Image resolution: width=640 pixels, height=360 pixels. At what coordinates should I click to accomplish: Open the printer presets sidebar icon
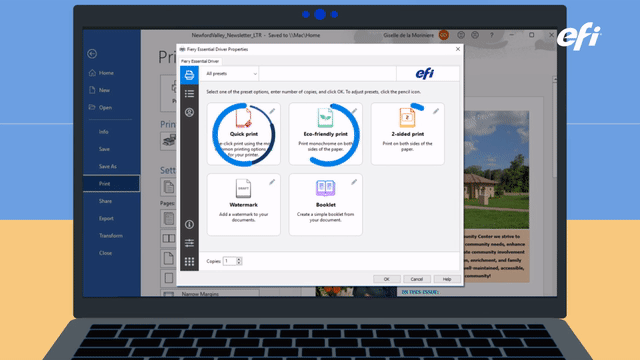pyautogui.click(x=189, y=75)
